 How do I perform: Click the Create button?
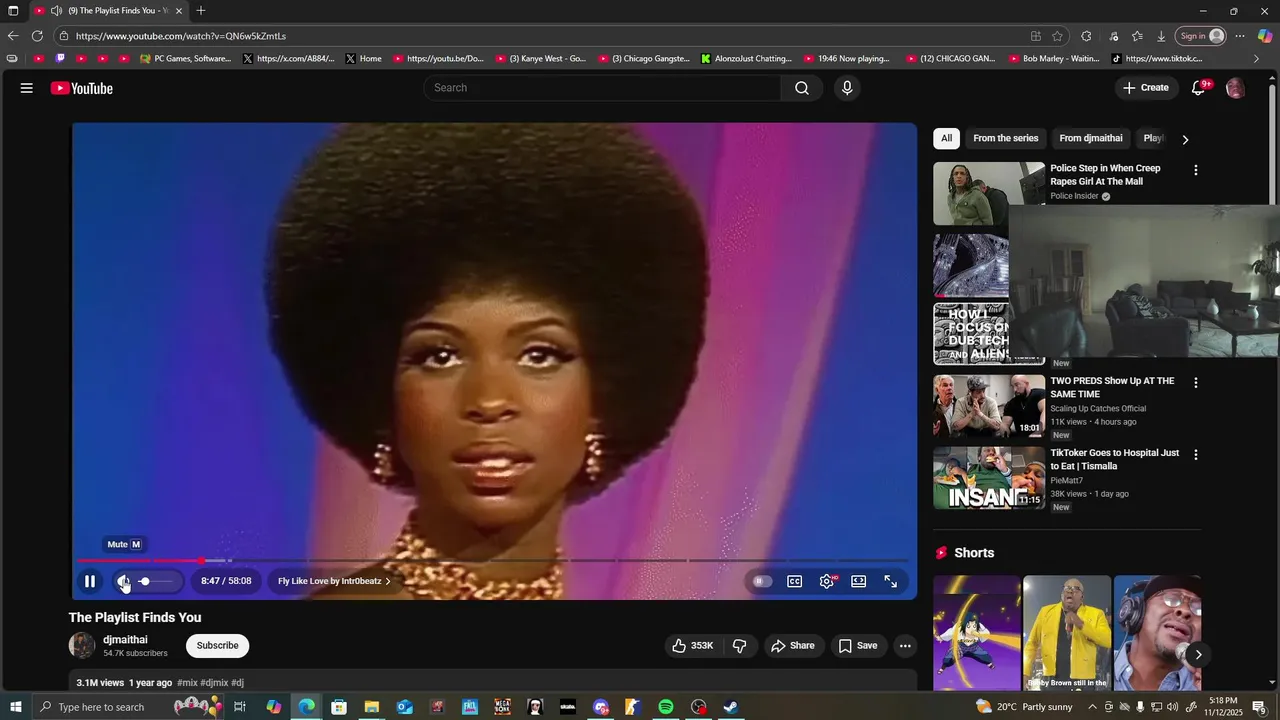coord(1146,88)
